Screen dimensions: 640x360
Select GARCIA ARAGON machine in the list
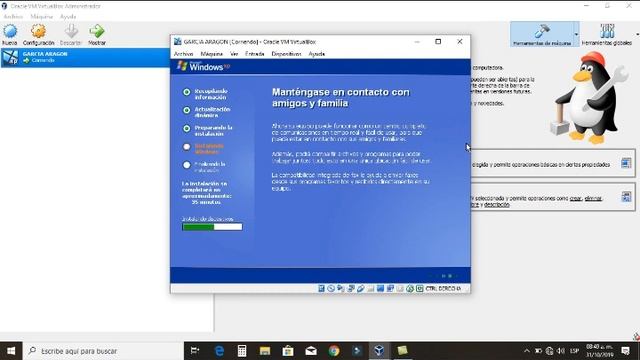click(x=85, y=57)
